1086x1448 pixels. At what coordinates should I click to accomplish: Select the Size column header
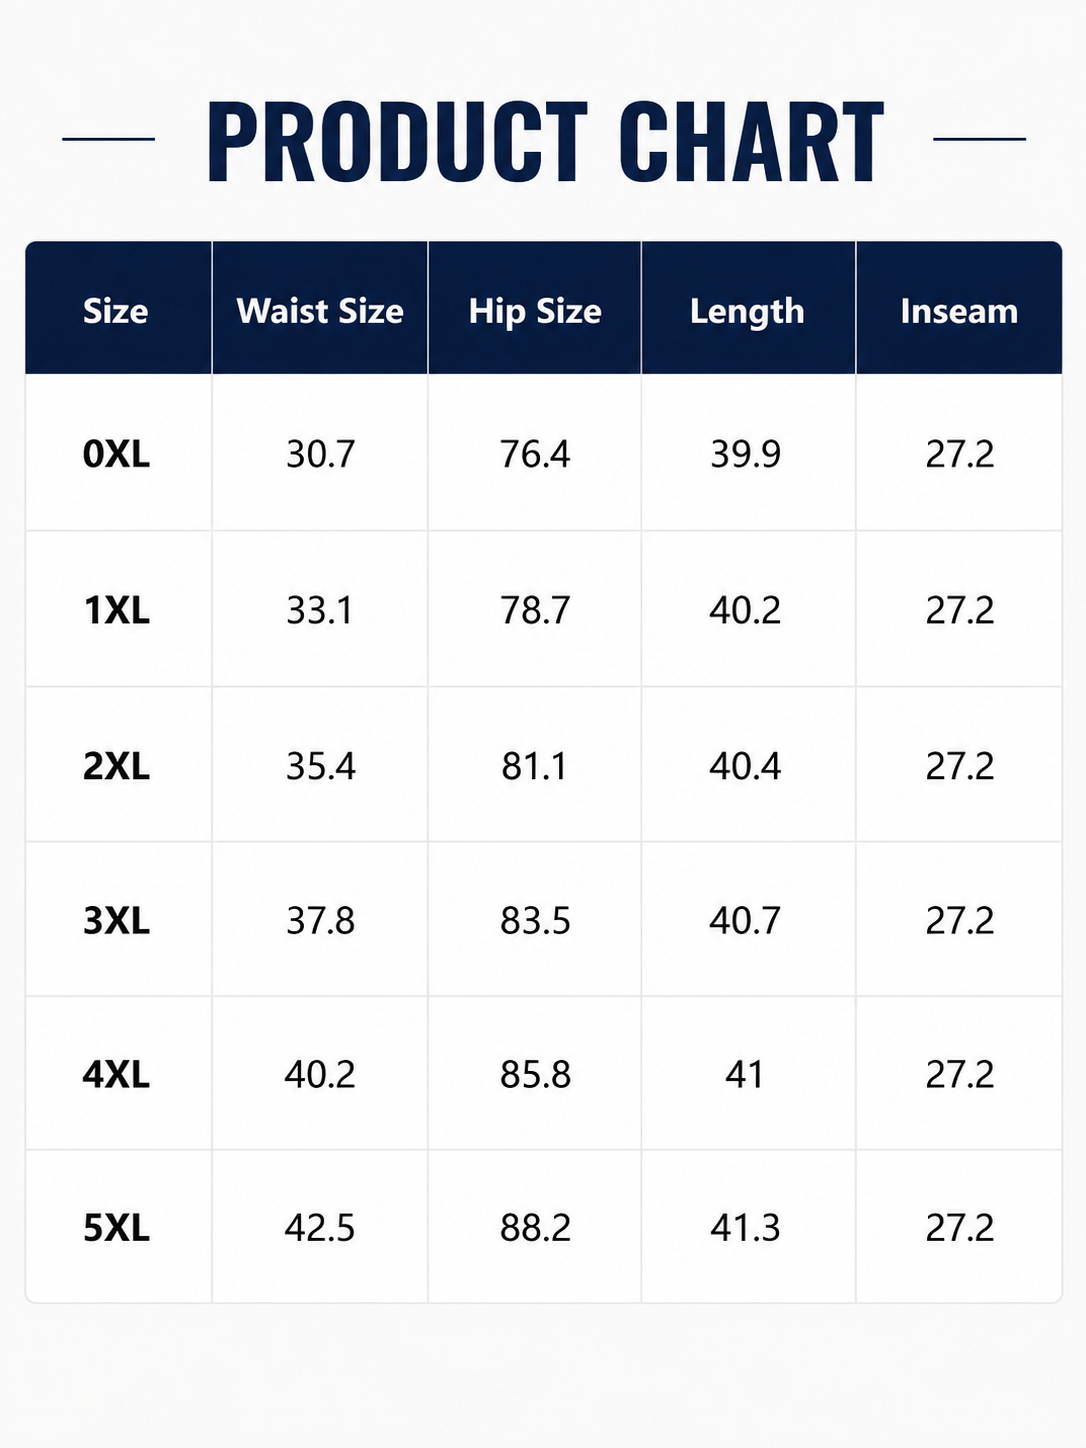coord(116,311)
